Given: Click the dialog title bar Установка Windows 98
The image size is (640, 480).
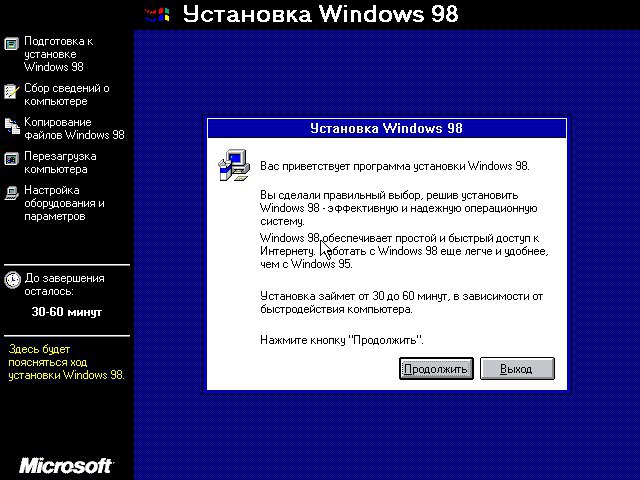Looking at the screenshot, I should pyautogui.click(x=387, y=128).
